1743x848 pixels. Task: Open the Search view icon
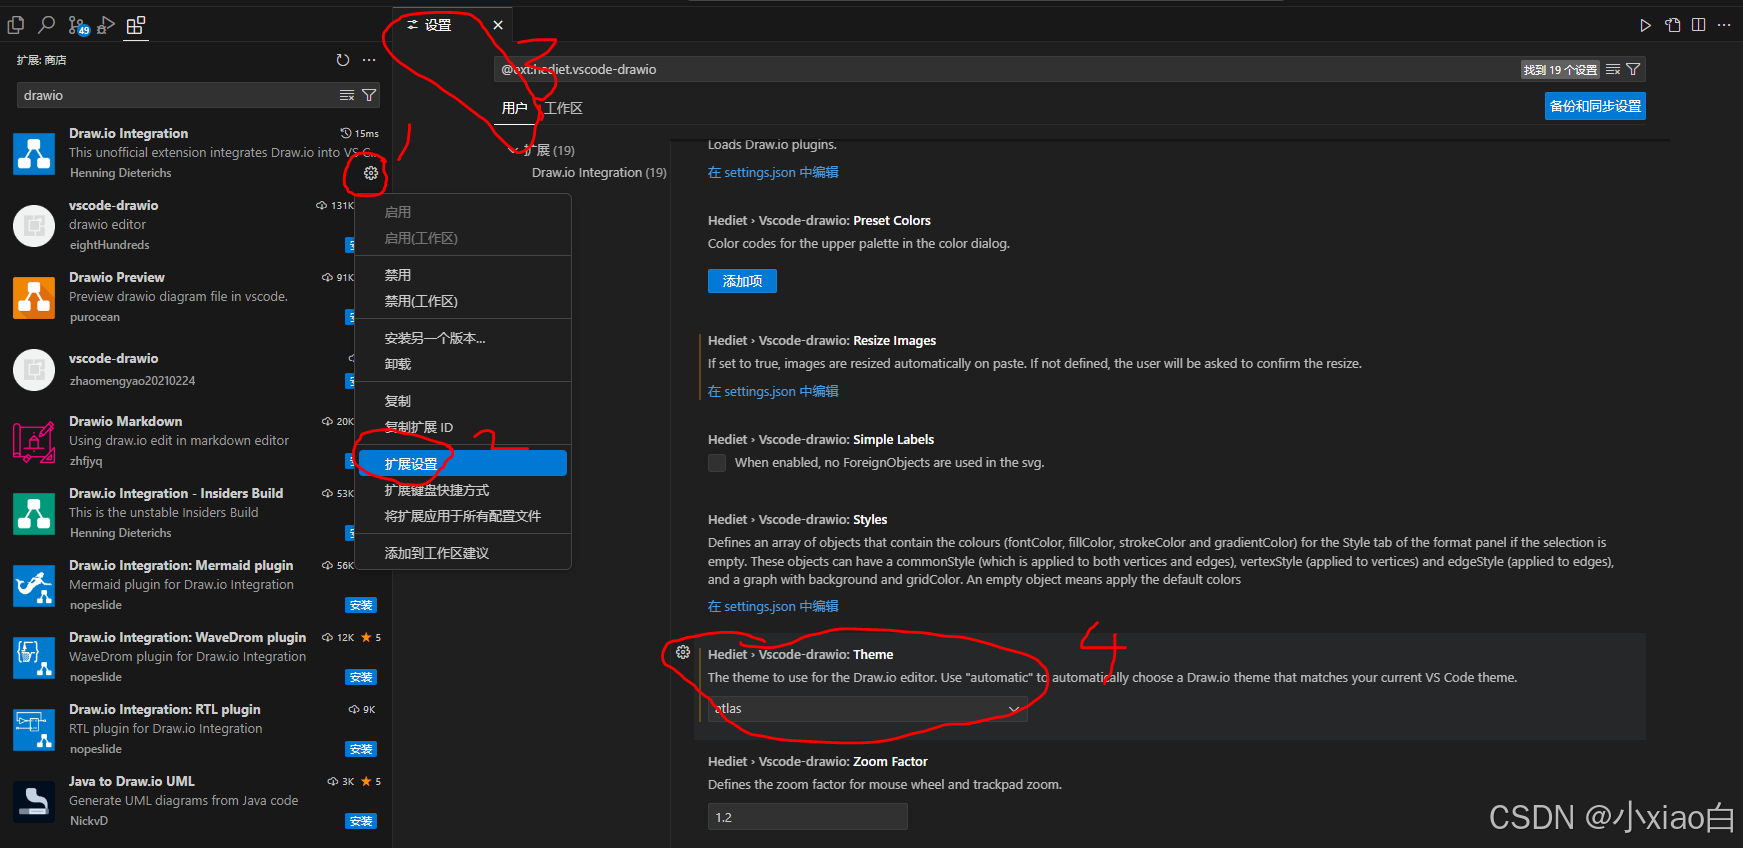46,25
